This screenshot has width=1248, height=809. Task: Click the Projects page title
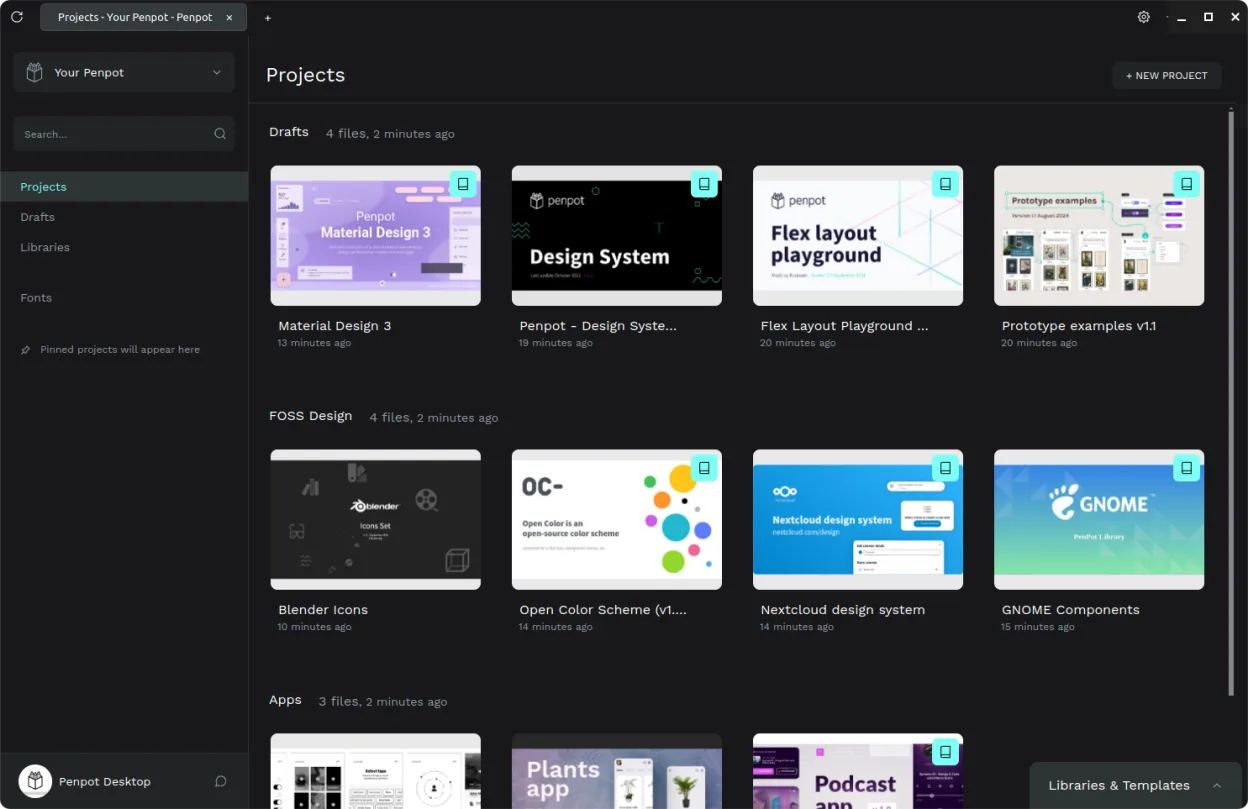[305, 75]
